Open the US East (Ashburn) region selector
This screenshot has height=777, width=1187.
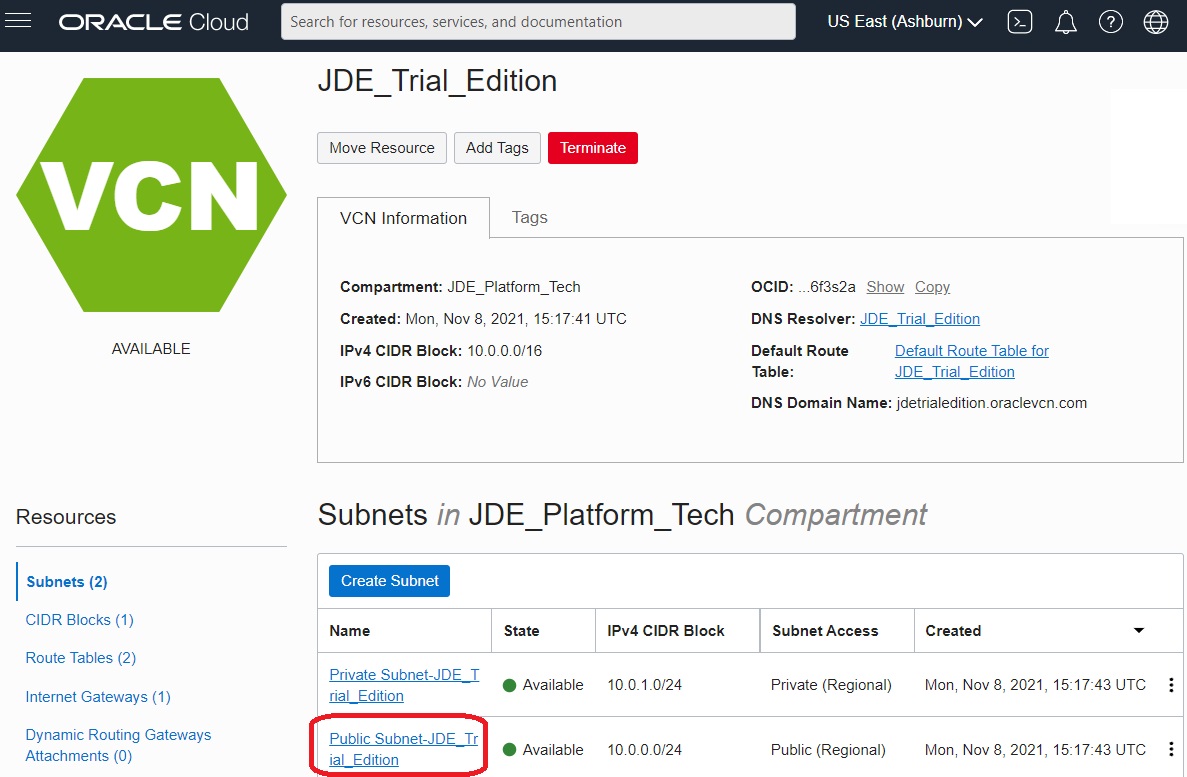pyautogui.click(x=902, y=21)
